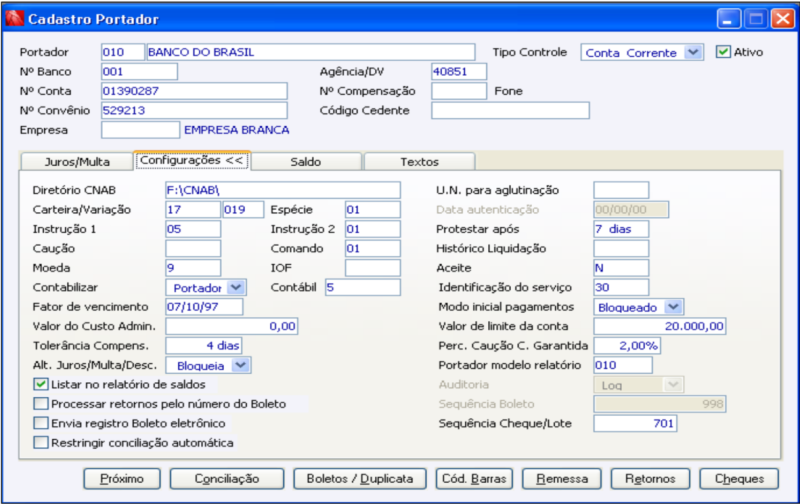The width and height of the screenshot is (800, 504).
Task: Click the Retornos button
Action: click(650, 478)
